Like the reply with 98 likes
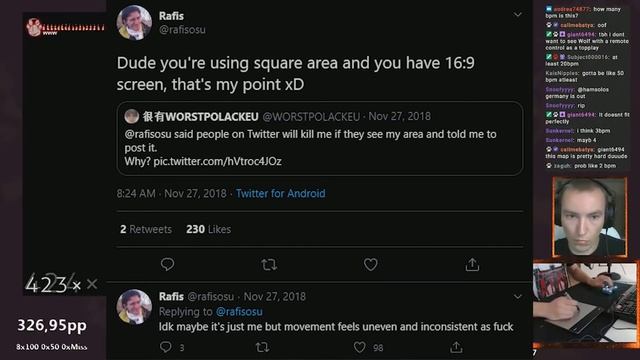640x360 pixels. click(359, 347)
